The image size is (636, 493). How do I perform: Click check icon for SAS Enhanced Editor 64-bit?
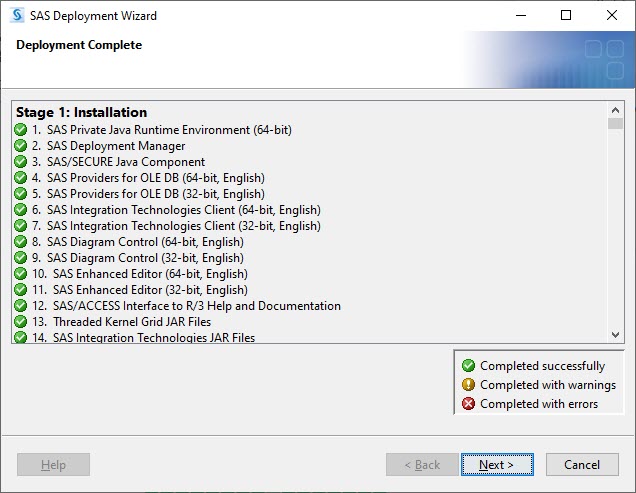[x=20, y=274]
